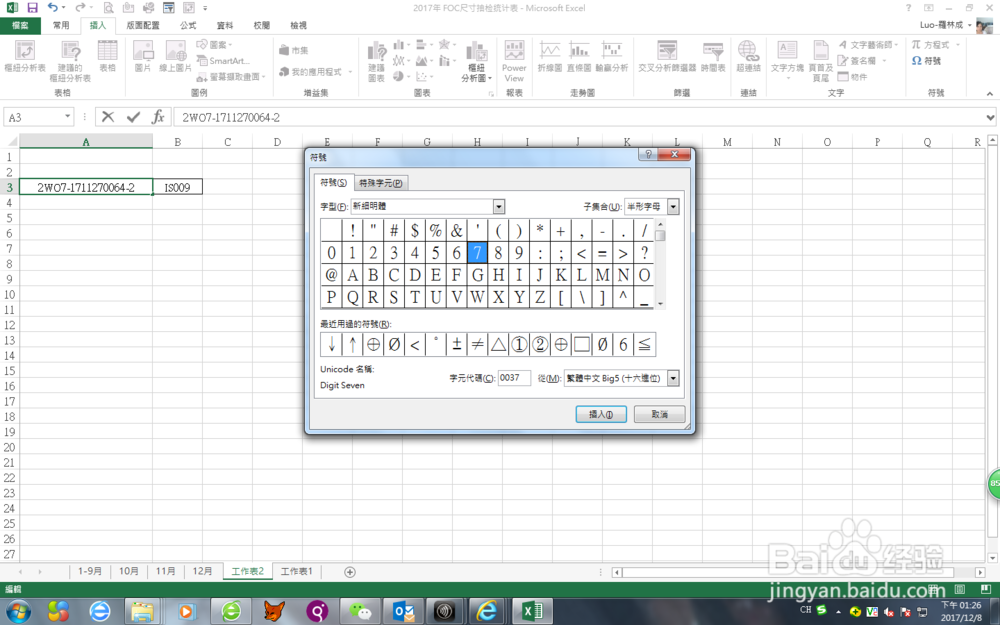Insert Column sparkline
This screenshot has width=1000, height=625.
click(x=579, y=56)
